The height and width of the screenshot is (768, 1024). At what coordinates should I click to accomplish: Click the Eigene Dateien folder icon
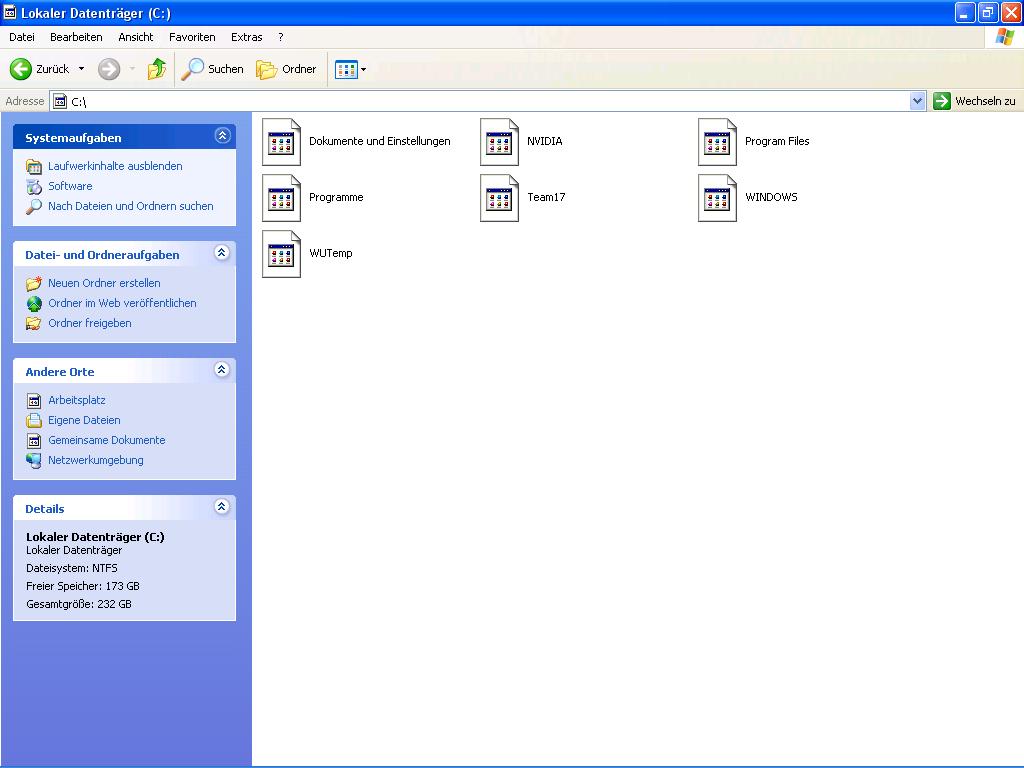[34, 421]
